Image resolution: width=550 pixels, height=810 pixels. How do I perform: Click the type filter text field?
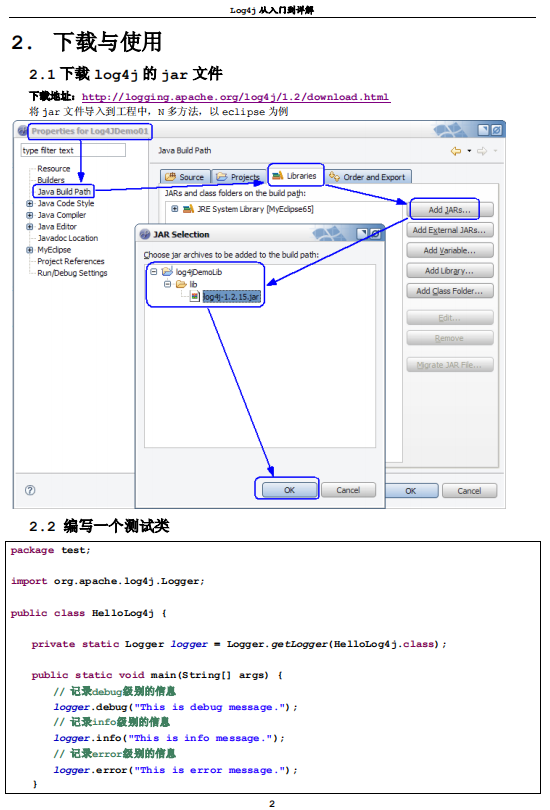[x=73, y=150]
